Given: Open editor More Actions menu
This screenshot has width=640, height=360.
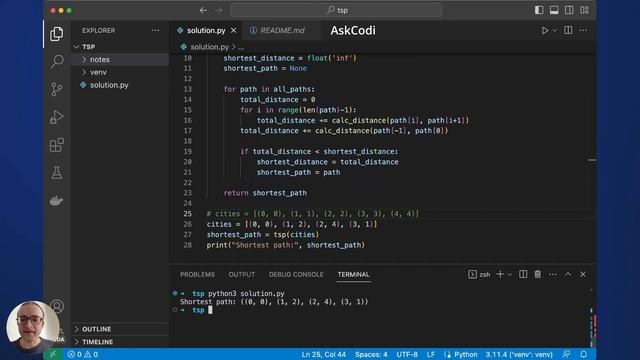Looking at the screenshot, I should pos(583,30).
